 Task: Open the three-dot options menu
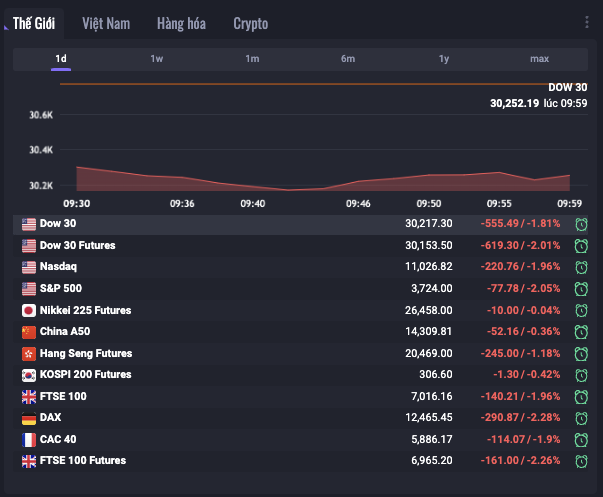[587, 22]
